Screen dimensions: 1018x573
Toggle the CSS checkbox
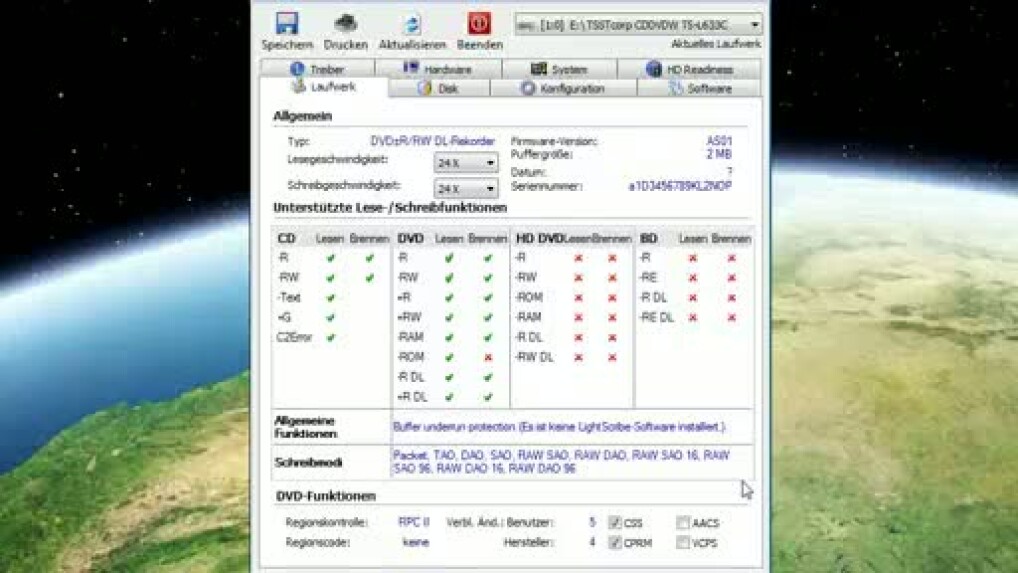click(x=615, y=522)
